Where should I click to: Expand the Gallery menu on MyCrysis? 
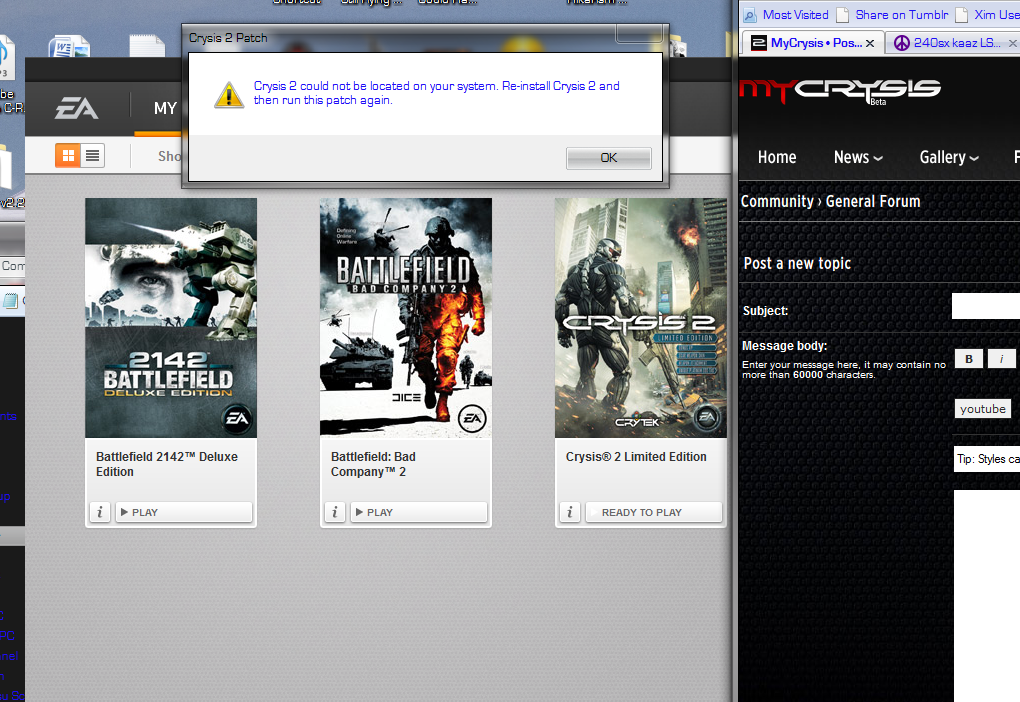click(x=949, y=157)
